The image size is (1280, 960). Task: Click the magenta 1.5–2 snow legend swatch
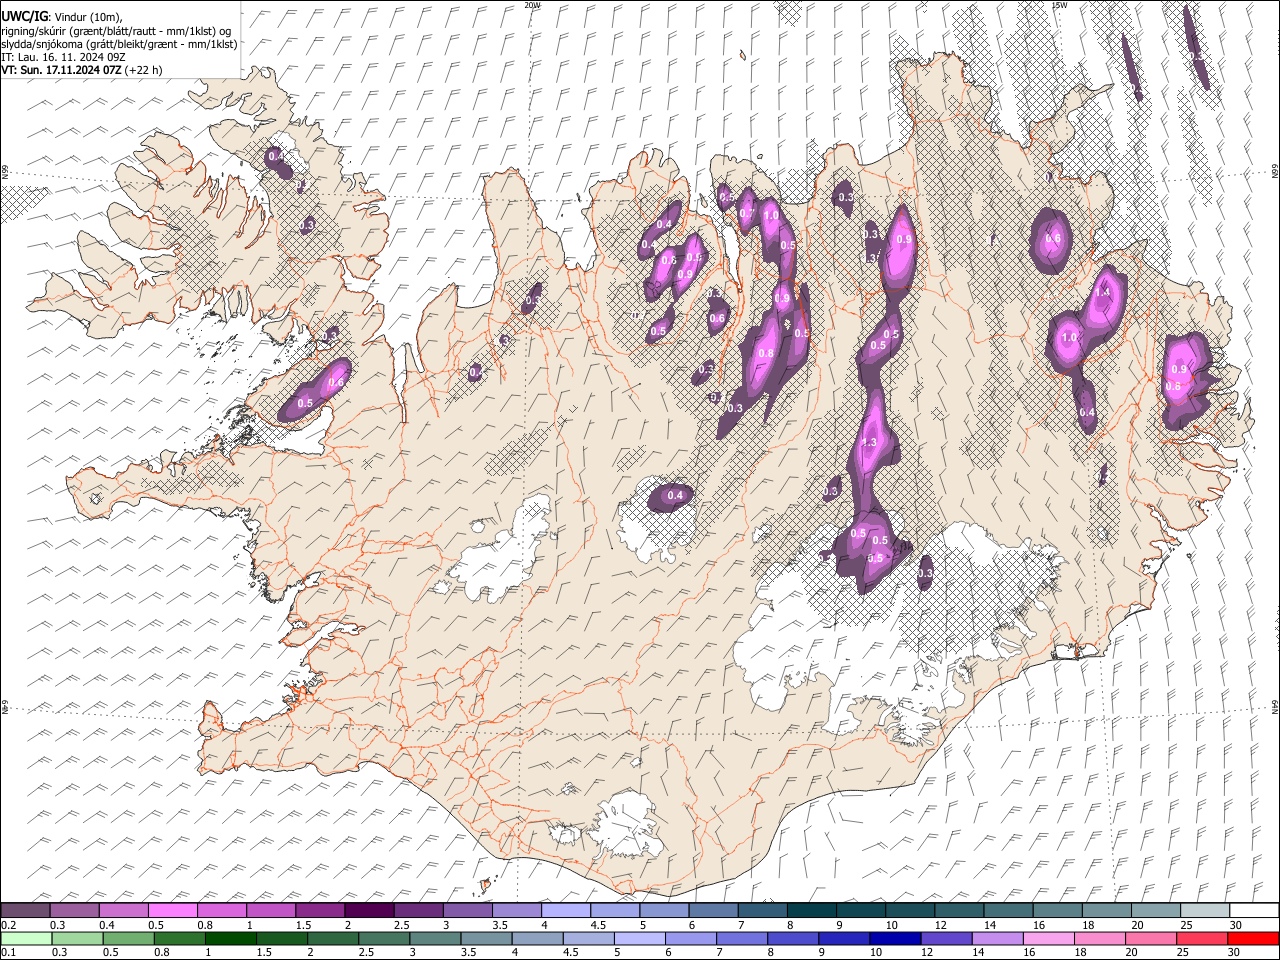(319, 910)
